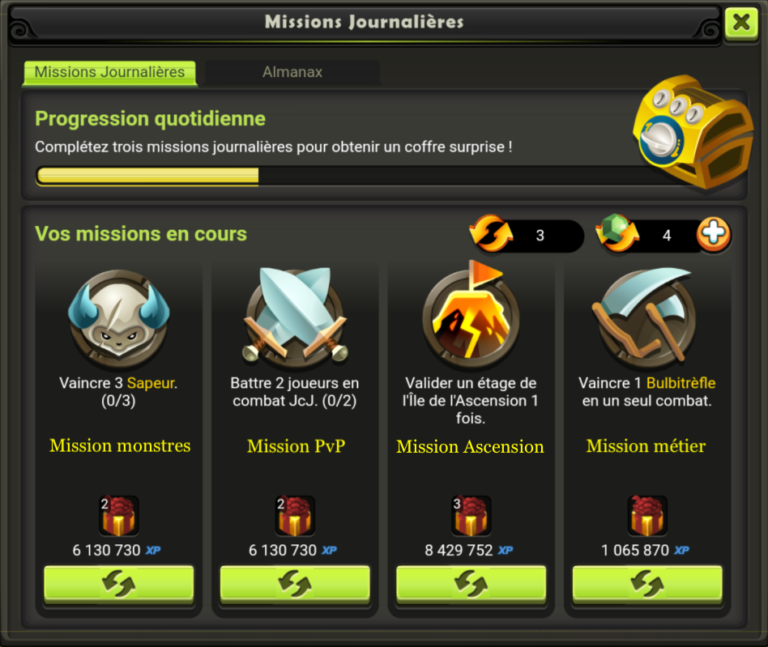Viewport: 768px width, 647px height.
Task: Click the gift reward under Mission Ascension
Action: click(470, 516)
